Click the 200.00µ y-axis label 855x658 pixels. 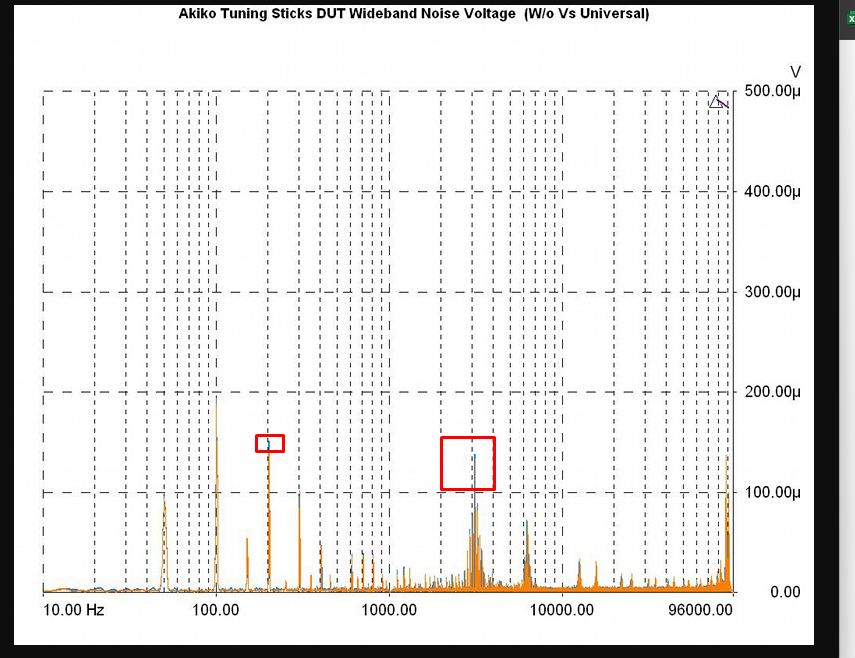coord(772,391)
